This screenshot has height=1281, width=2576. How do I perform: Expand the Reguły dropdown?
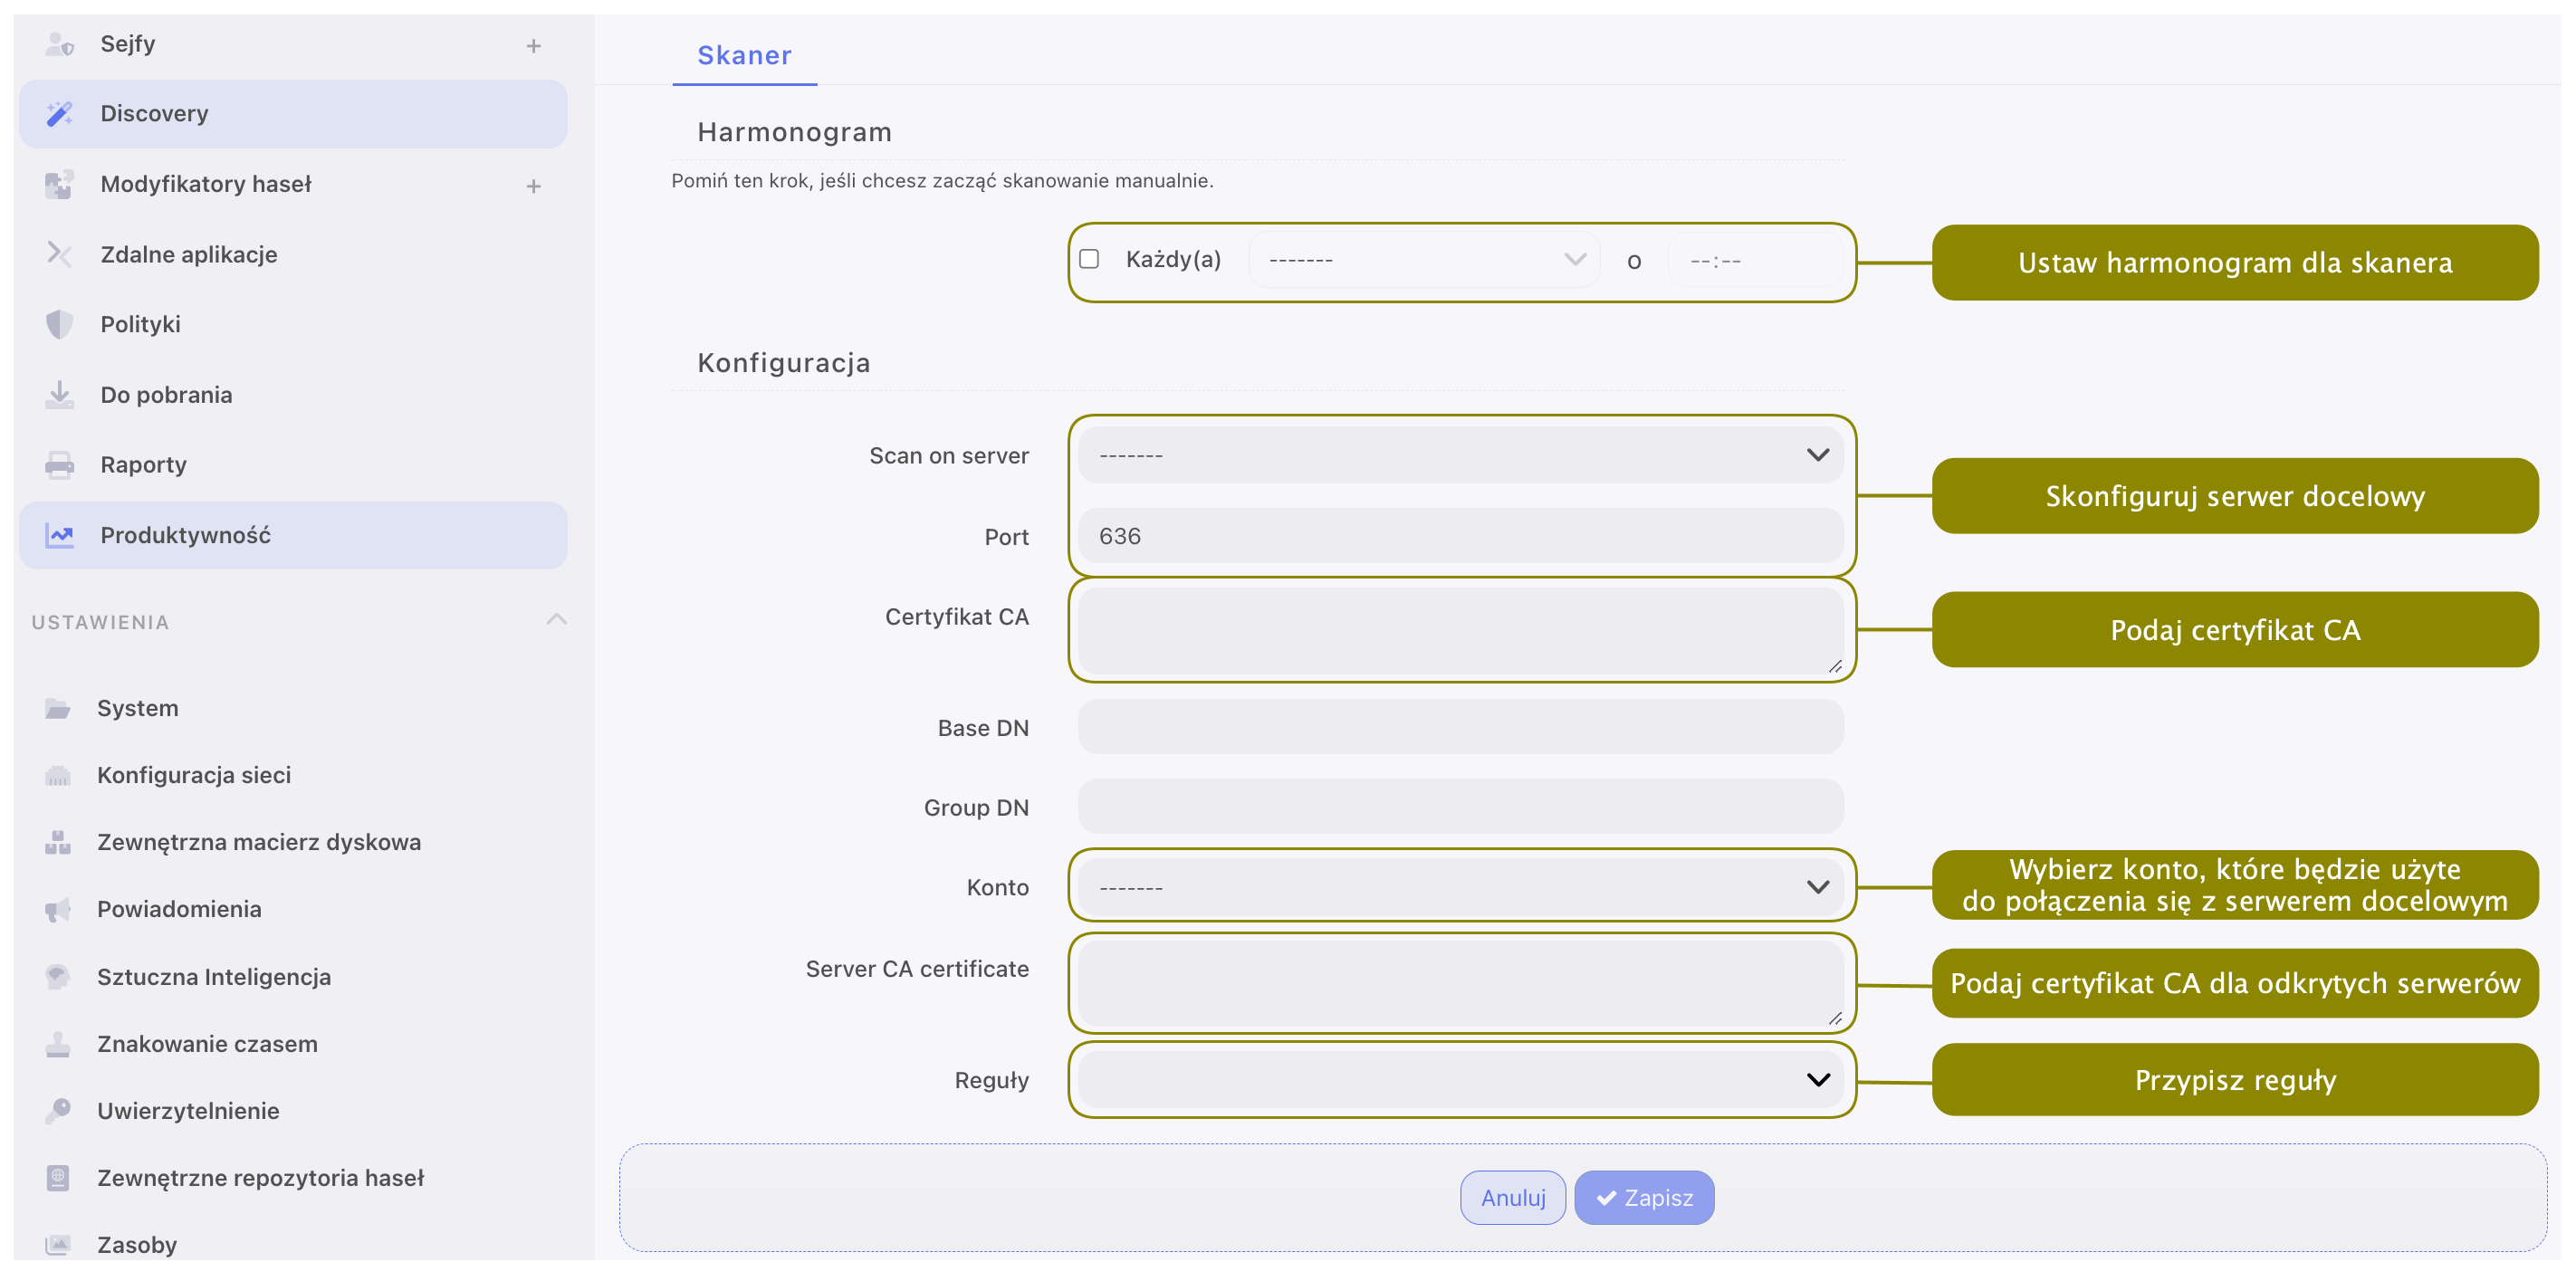pyautogui.click(x=1460, y=1080)
